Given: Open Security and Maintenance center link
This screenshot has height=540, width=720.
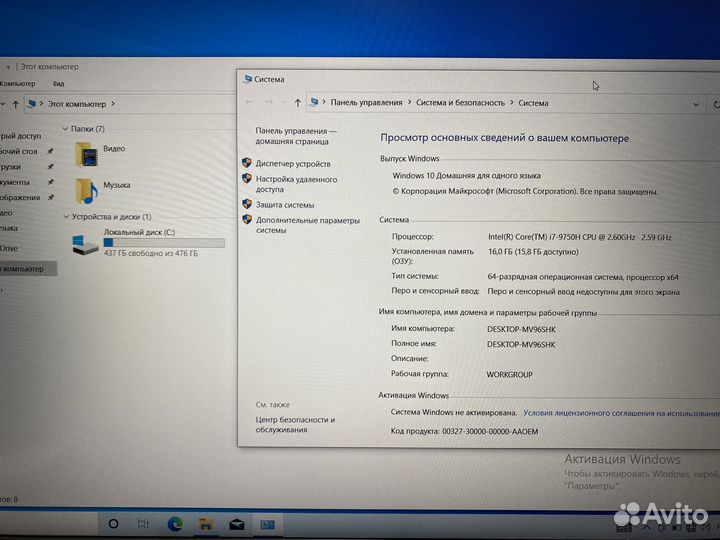Looking at the screenshot, I should 295,425.
